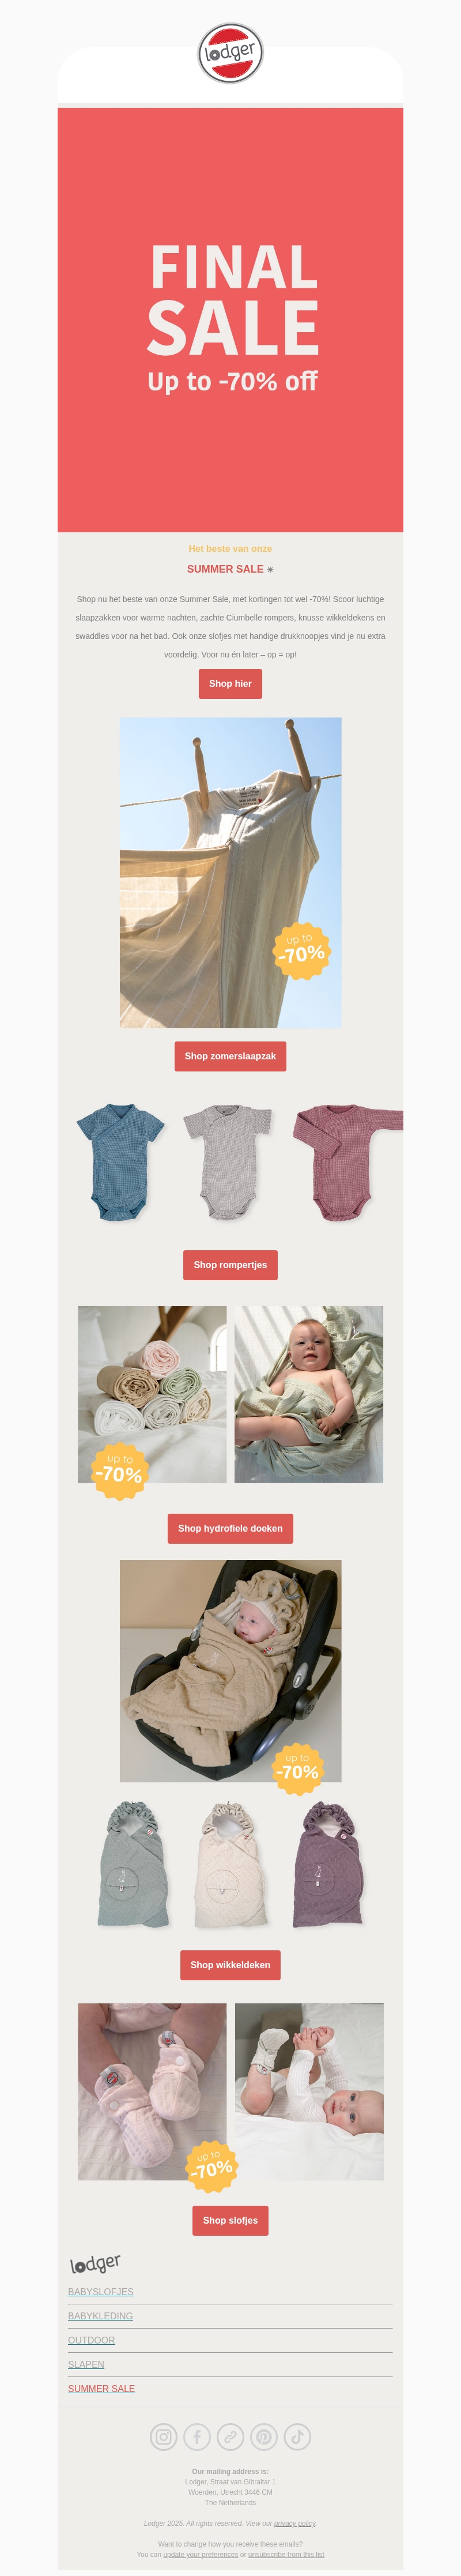Click the privacy policy link
461x2576 pixels.
pyautogui.click(x=295, y=2523)
